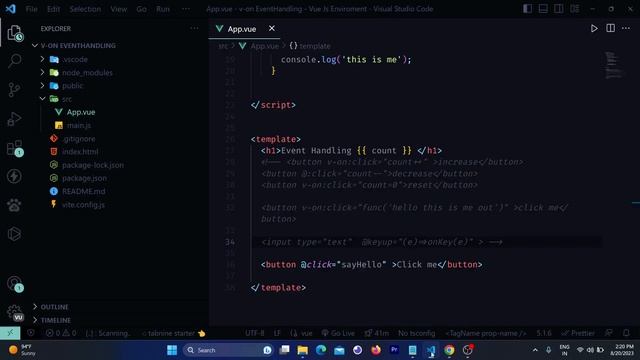Click the src breadcrumb segment

tap(223, 46)
